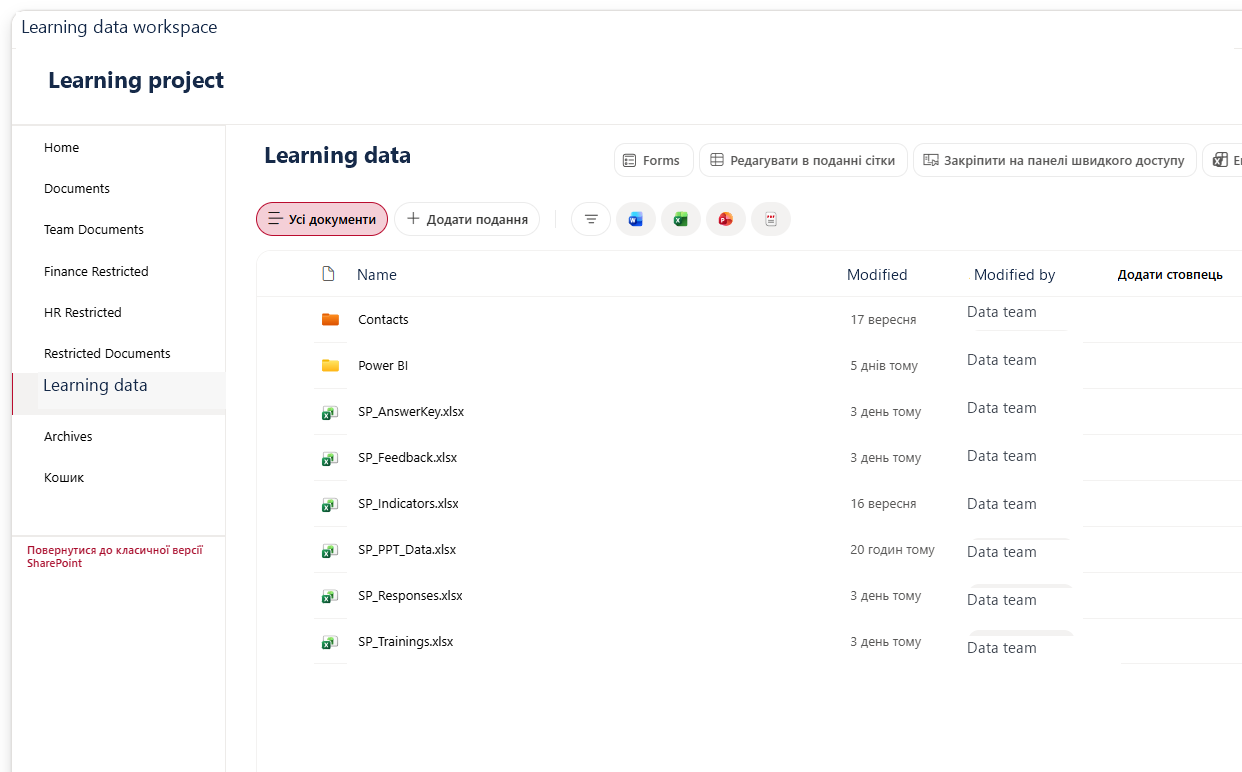Click Закріпити на панелі швидкого доступу
This screenshot has height=772, width=1242.
(1055, 160)
